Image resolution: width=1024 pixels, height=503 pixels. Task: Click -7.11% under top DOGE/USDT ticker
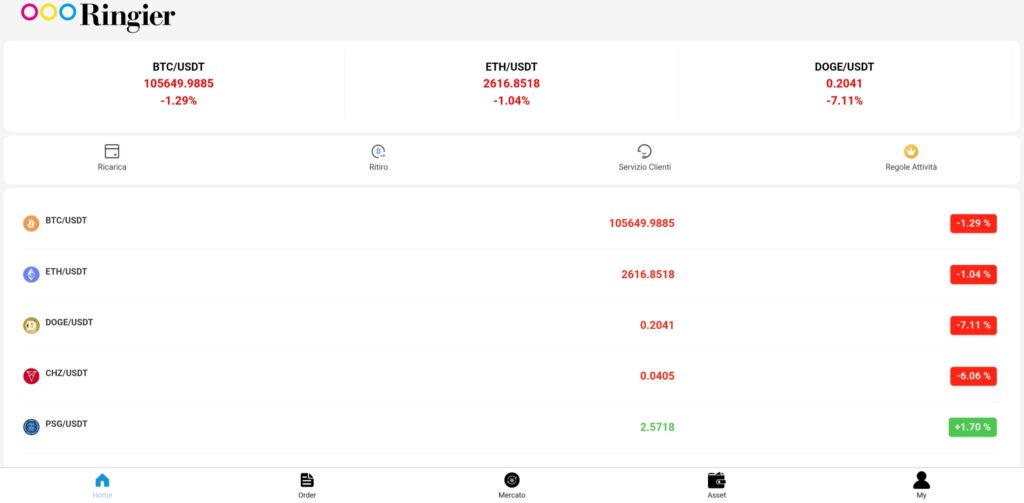click(844, 101)
